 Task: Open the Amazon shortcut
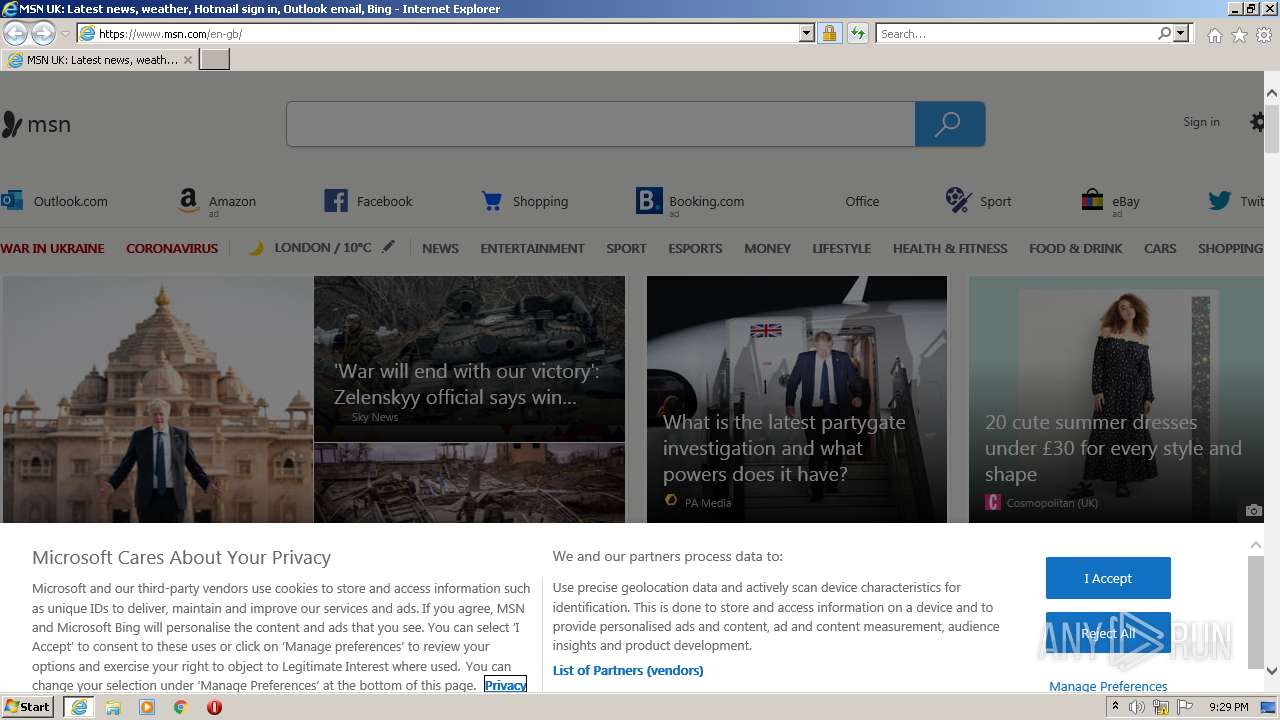tap(218, 201)
